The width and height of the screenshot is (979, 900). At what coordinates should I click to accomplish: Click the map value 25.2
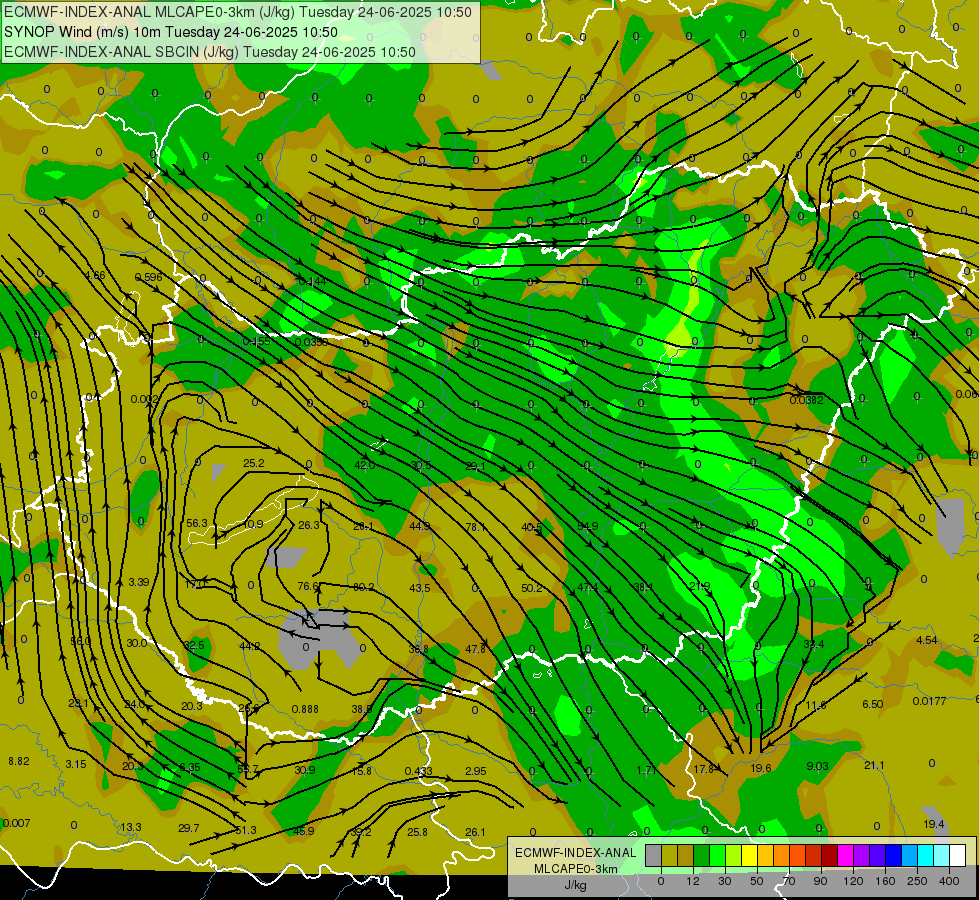[253, 463]
